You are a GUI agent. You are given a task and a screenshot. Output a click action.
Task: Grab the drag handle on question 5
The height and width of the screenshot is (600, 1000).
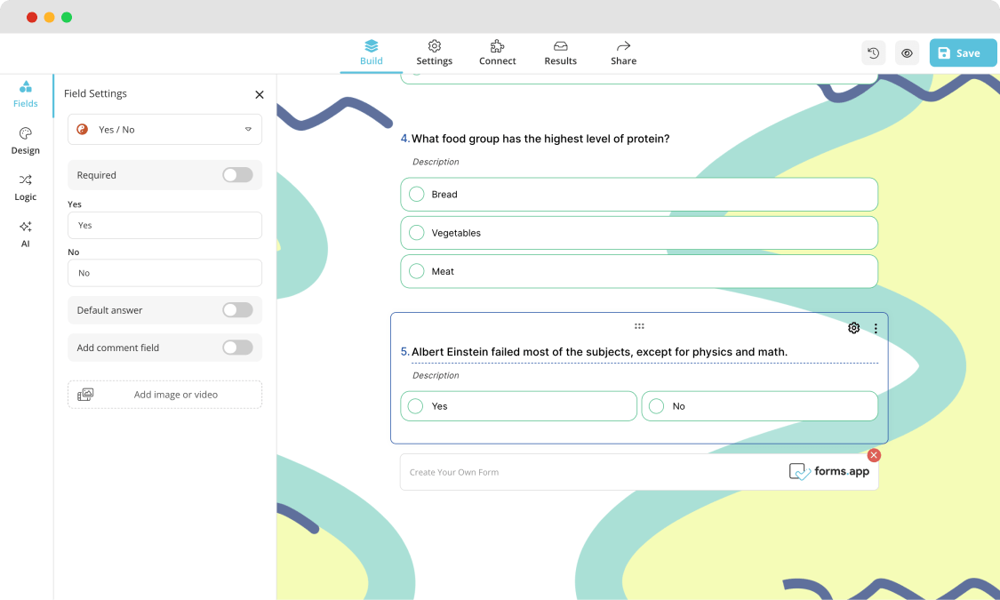pyautogui.click(x=639, y=326)
